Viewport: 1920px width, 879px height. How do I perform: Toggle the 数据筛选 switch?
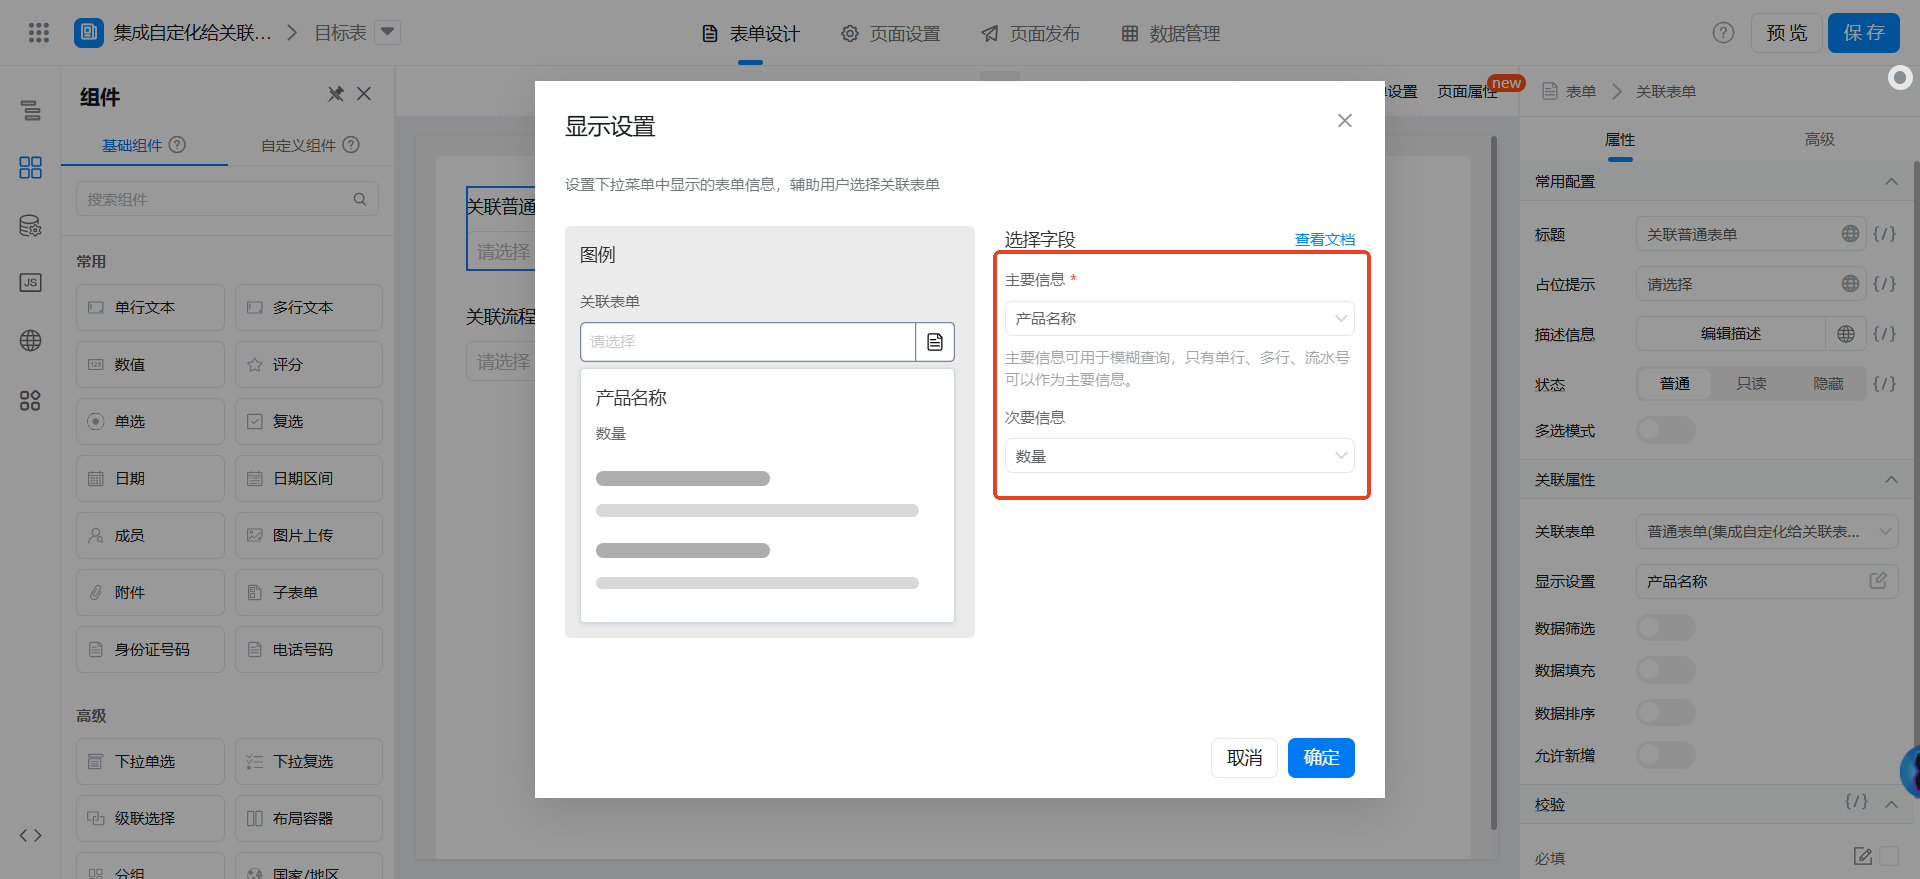1666,628
